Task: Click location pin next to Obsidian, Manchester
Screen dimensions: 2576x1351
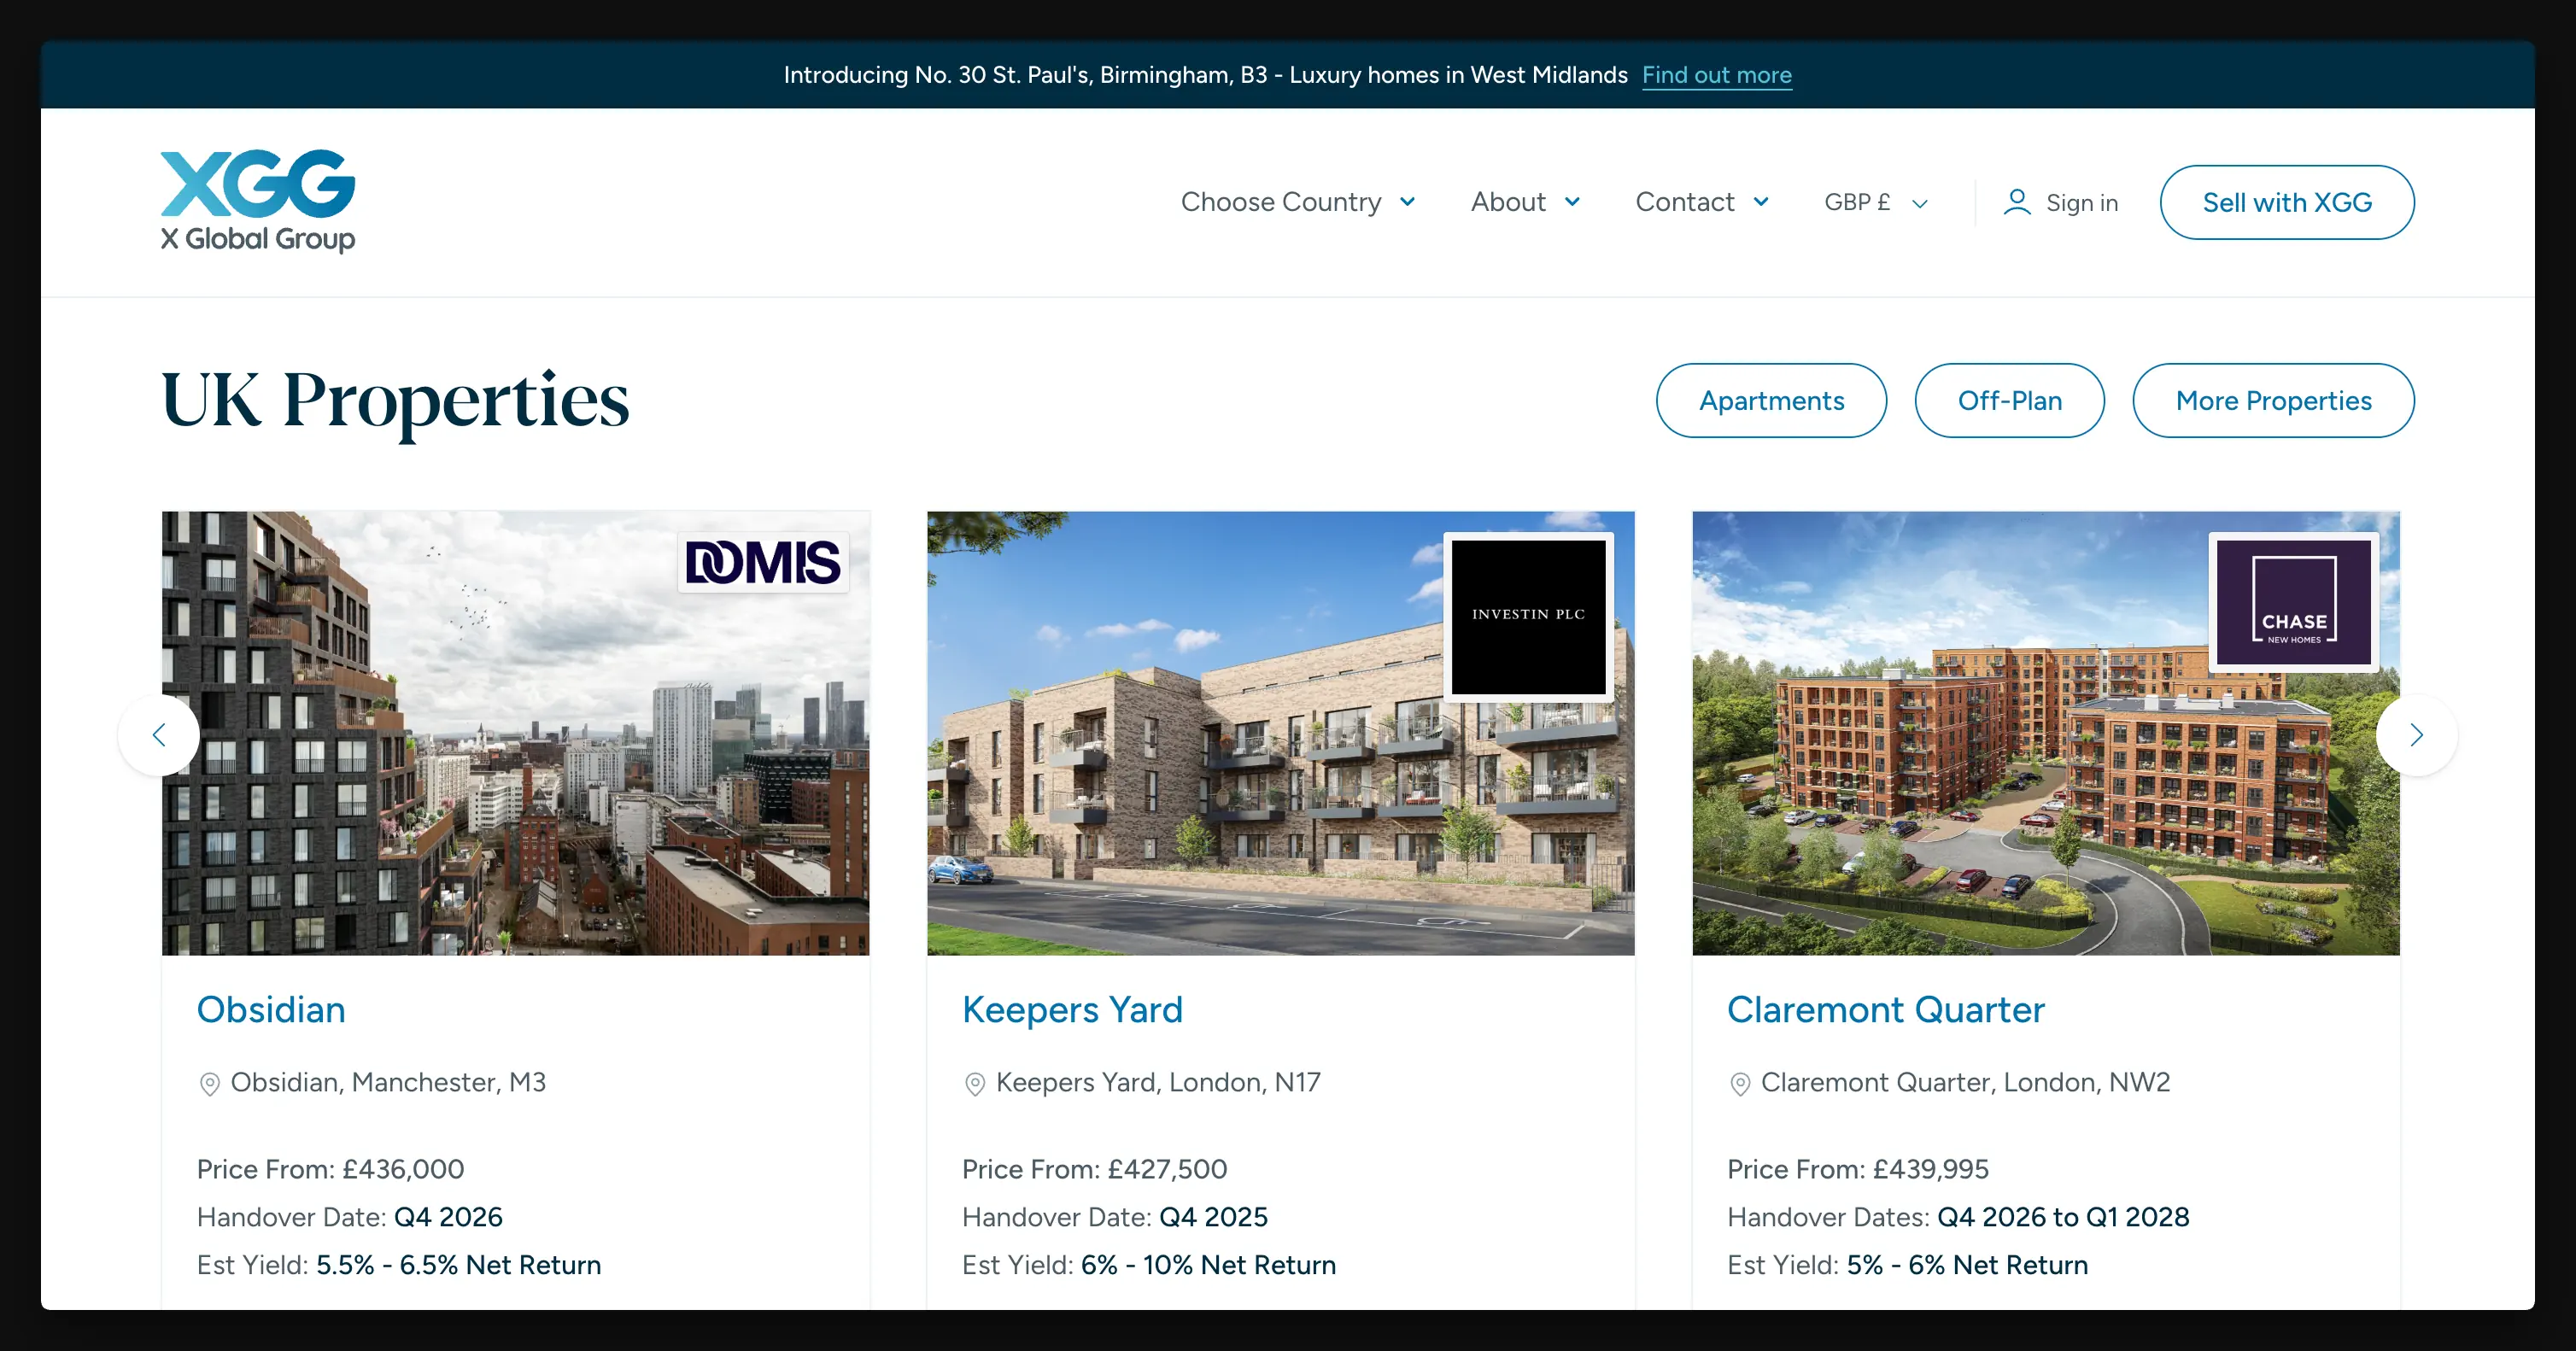Action: pos(209,1084)
